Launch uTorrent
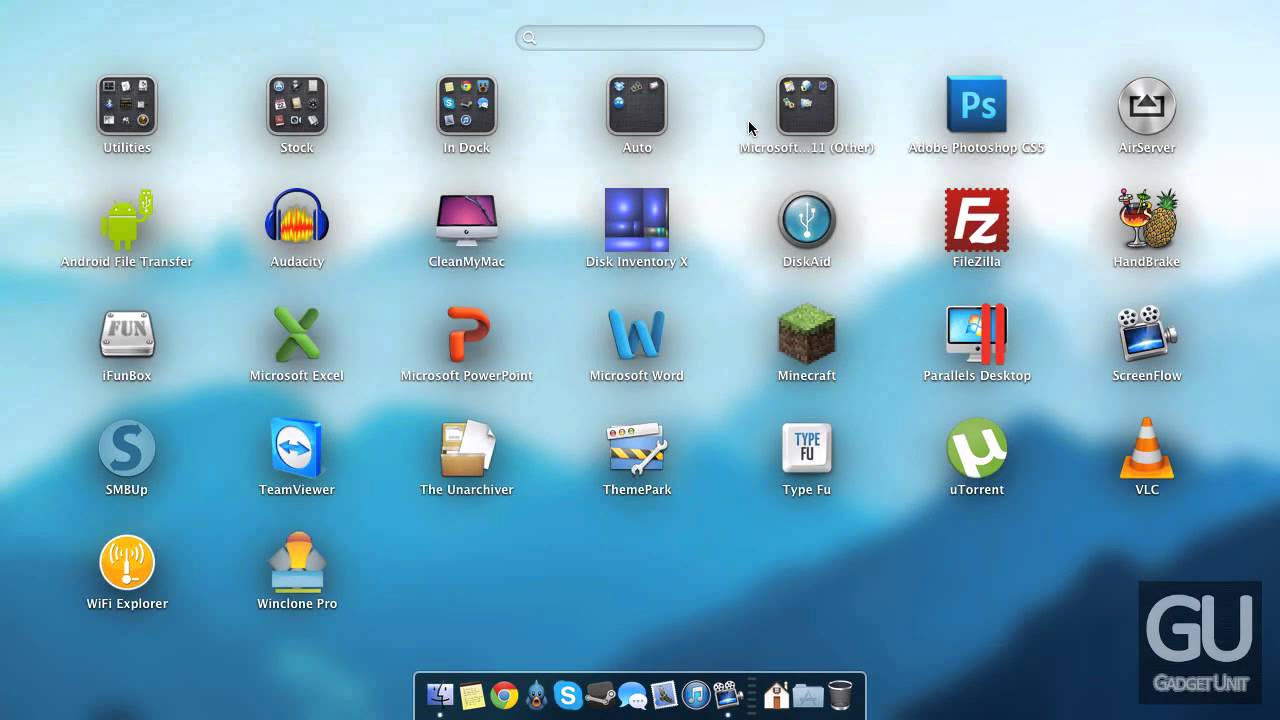This screenshot has height=720, width=1280. pos(977,447)
